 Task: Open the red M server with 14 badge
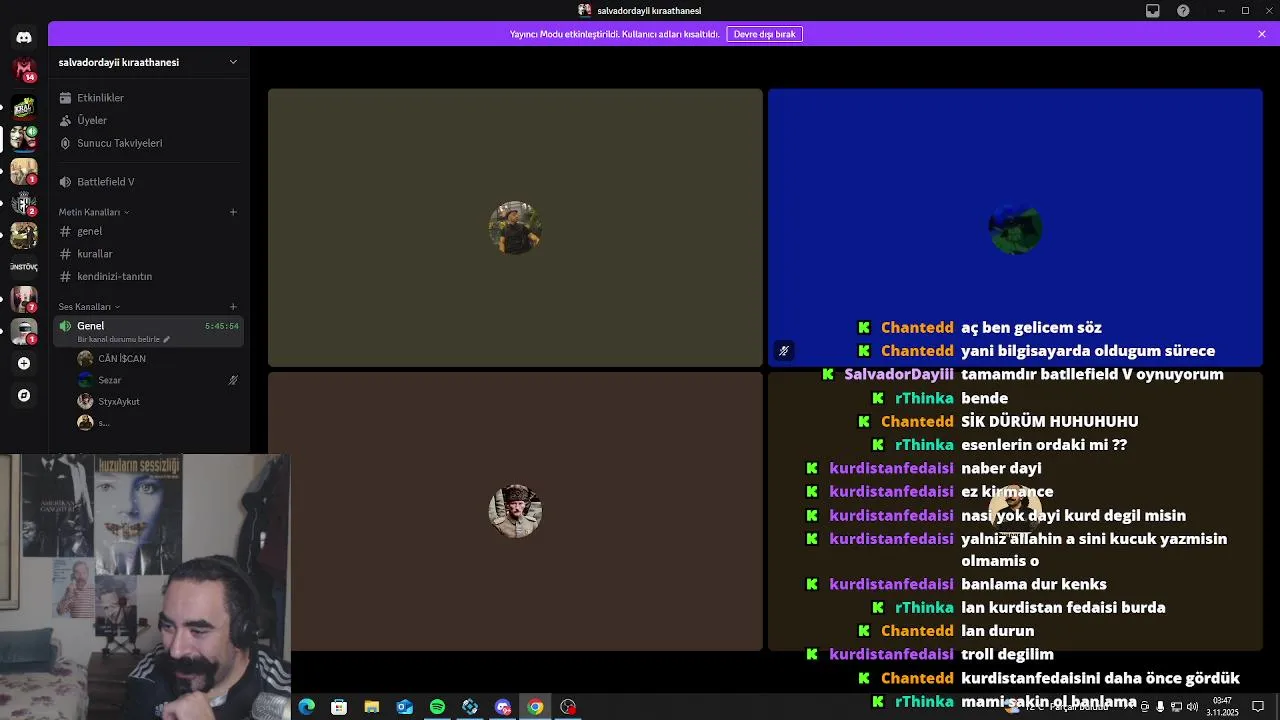coord(24,70)
